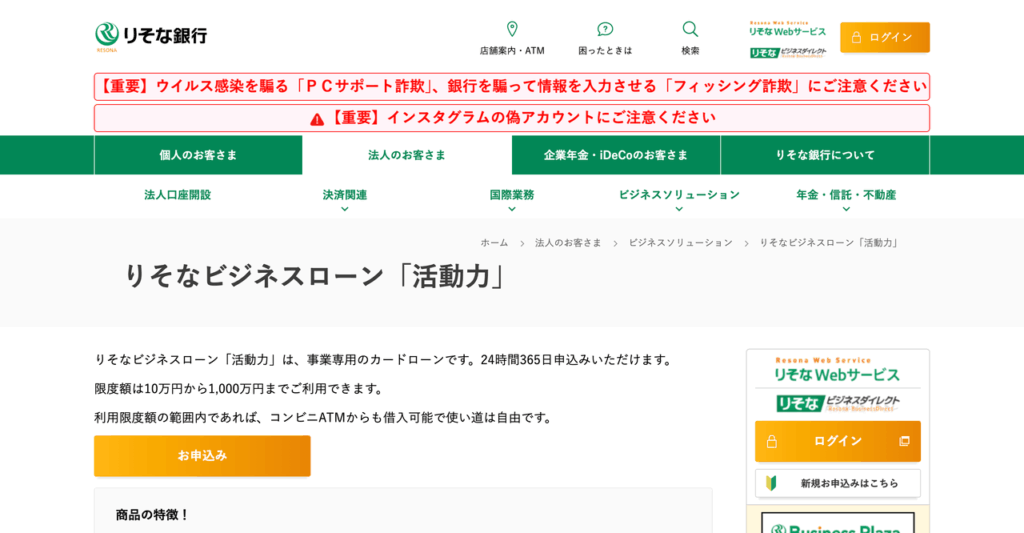Select the 法人のお客さま tab
The height and width of the screenshot is (533, 1024).
tap(407, 155)
